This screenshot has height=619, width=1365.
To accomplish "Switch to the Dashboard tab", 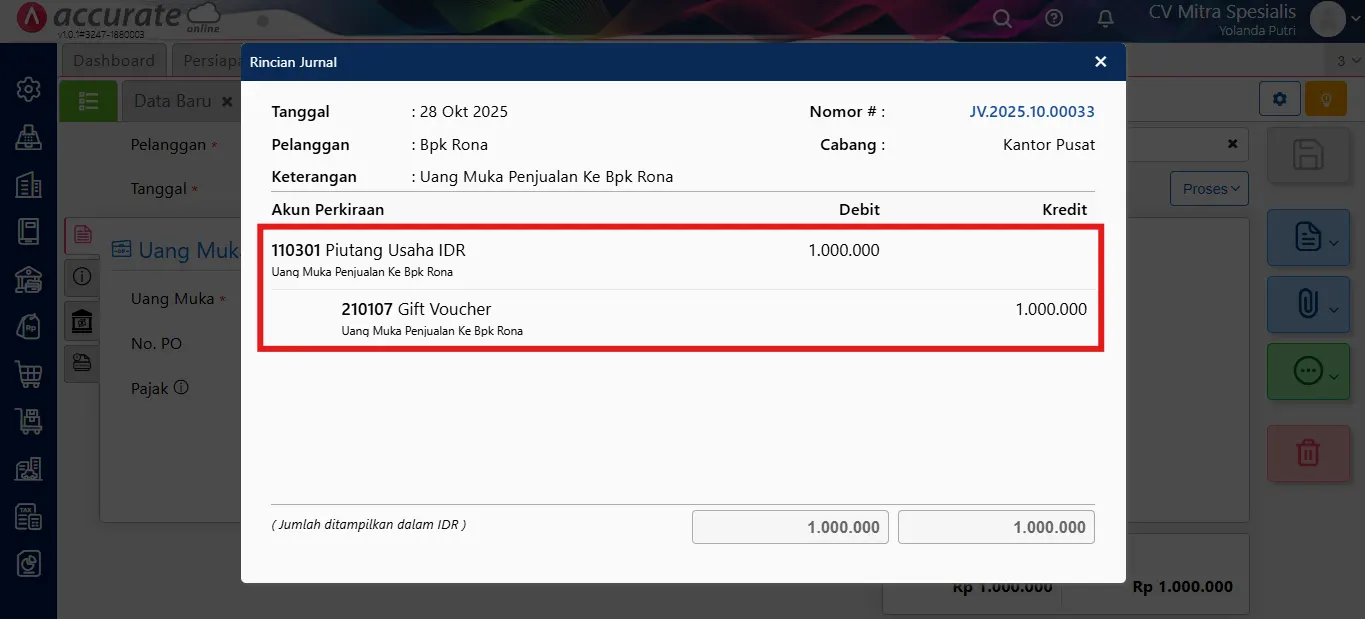I will (x=114, y=60).
